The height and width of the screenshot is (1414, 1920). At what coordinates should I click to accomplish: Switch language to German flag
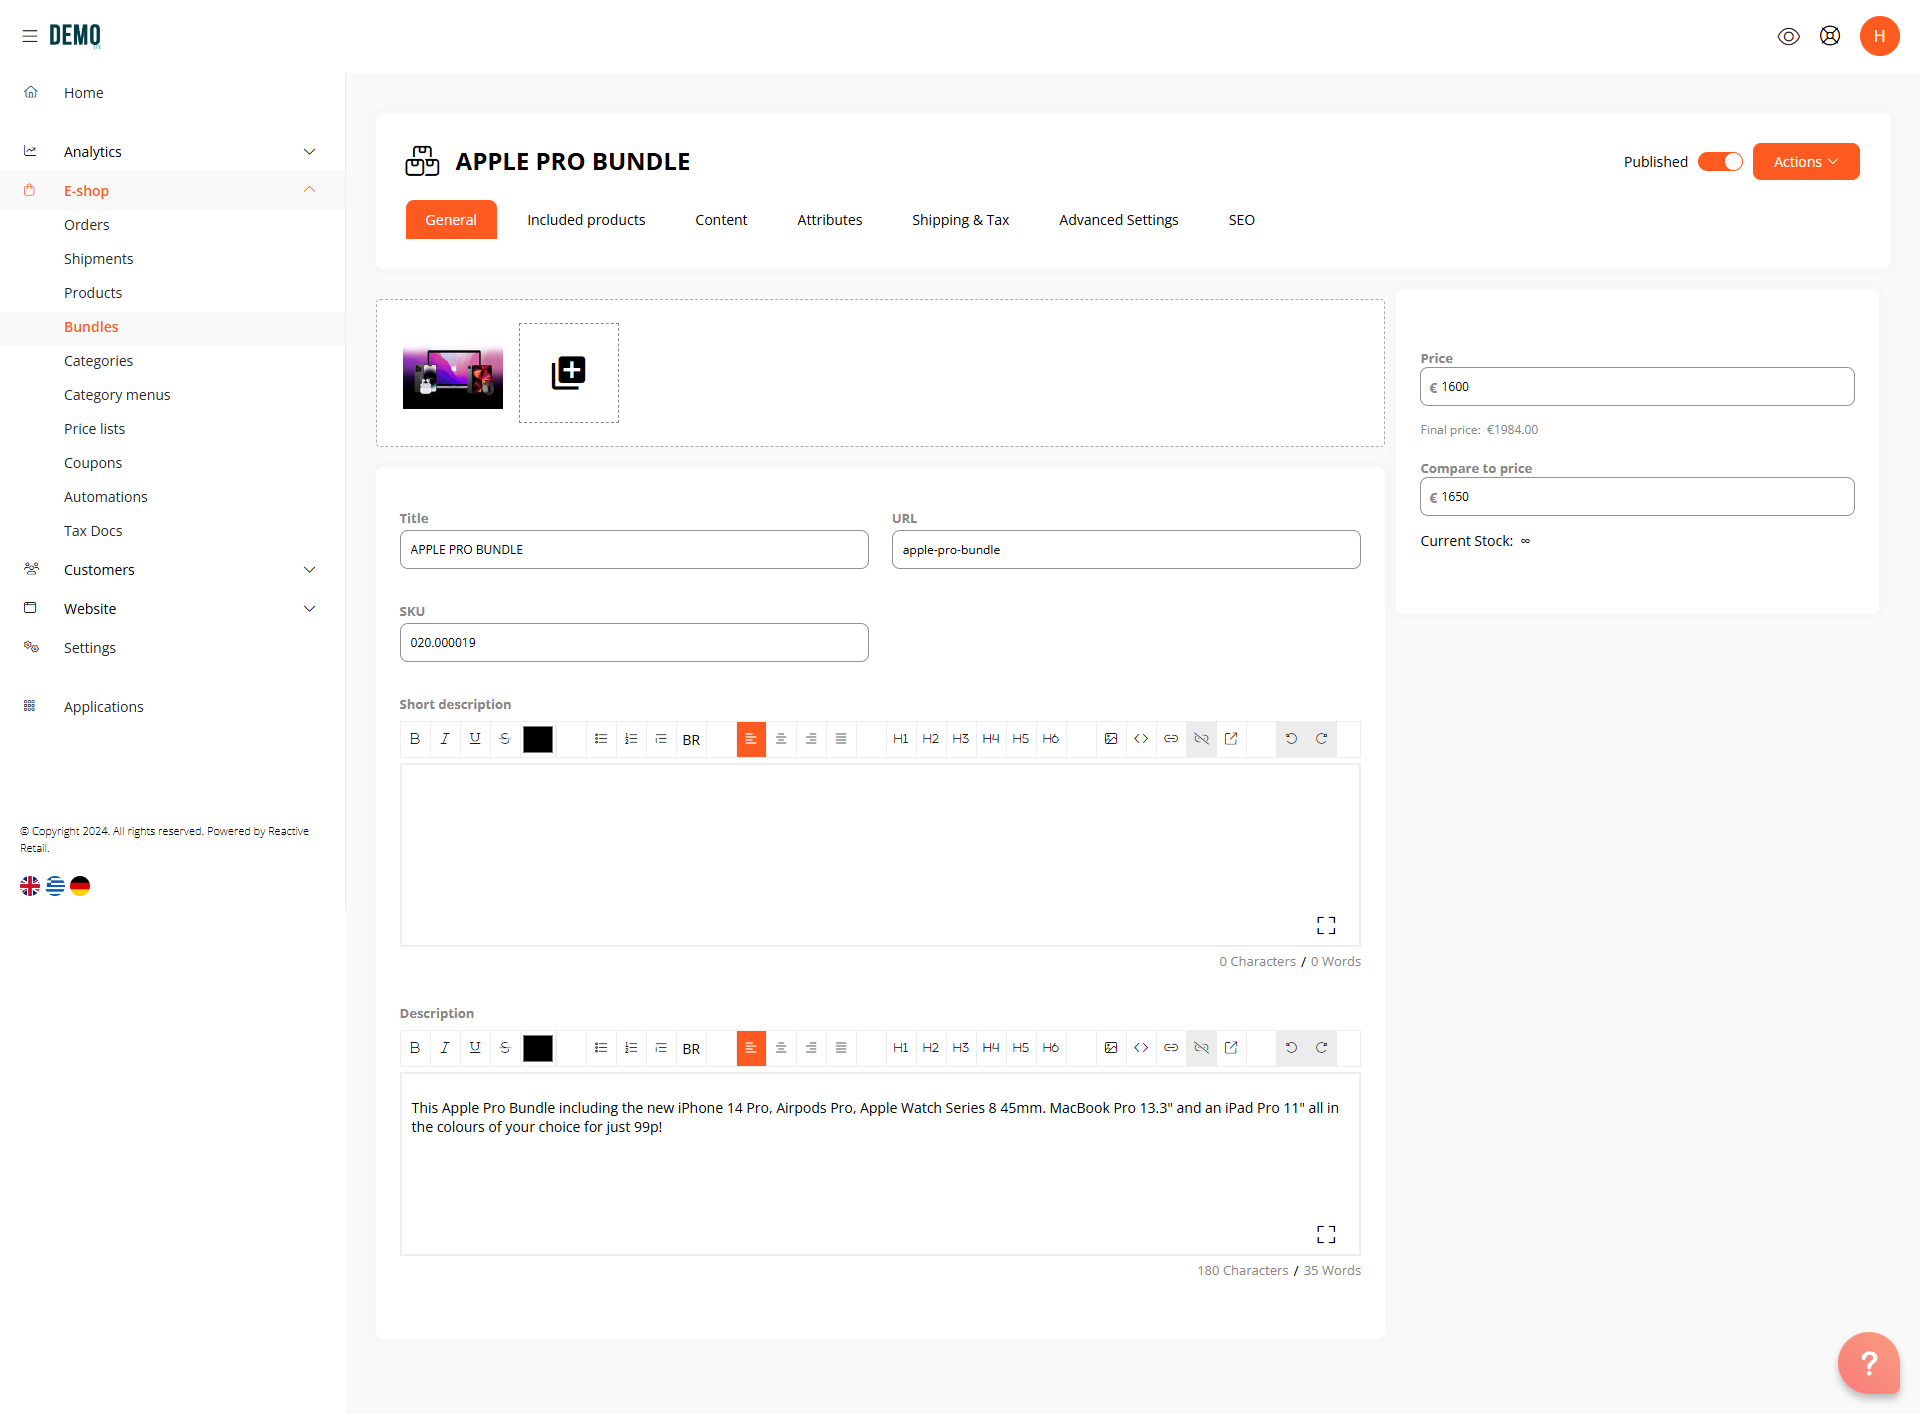point(80,886)
